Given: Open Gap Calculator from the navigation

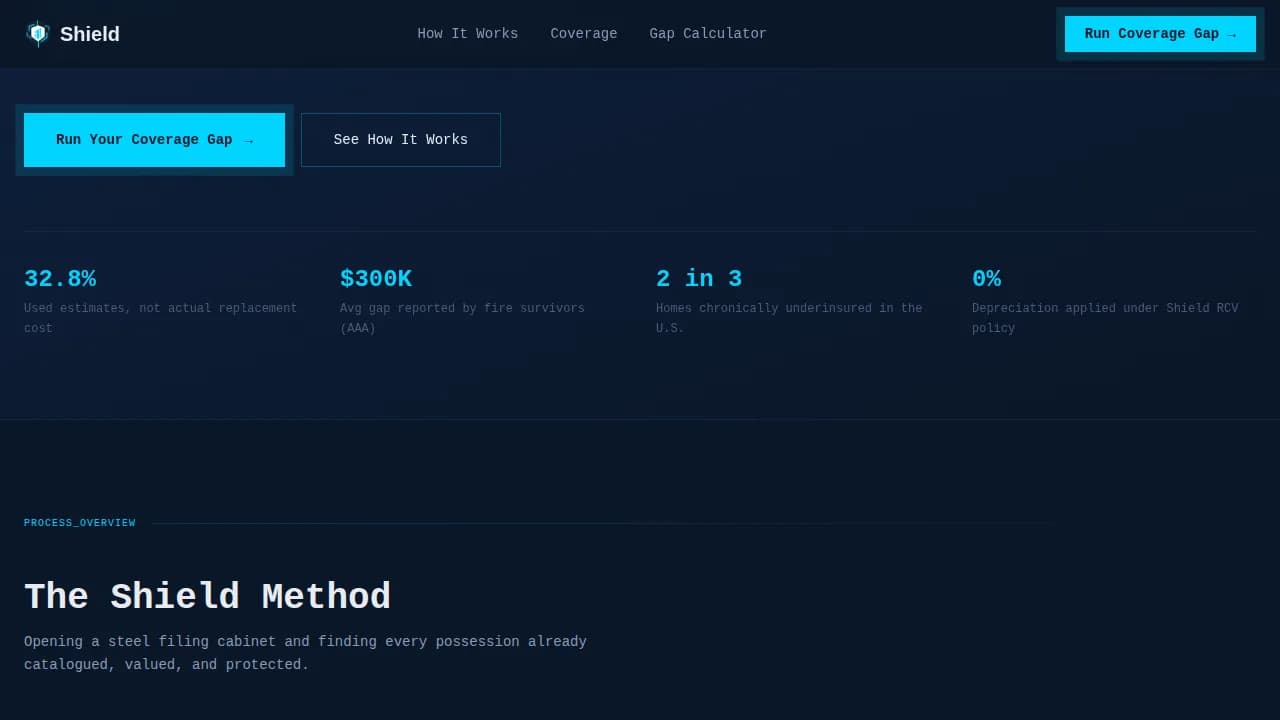Looking at the screenshot, I should point(707,34).
